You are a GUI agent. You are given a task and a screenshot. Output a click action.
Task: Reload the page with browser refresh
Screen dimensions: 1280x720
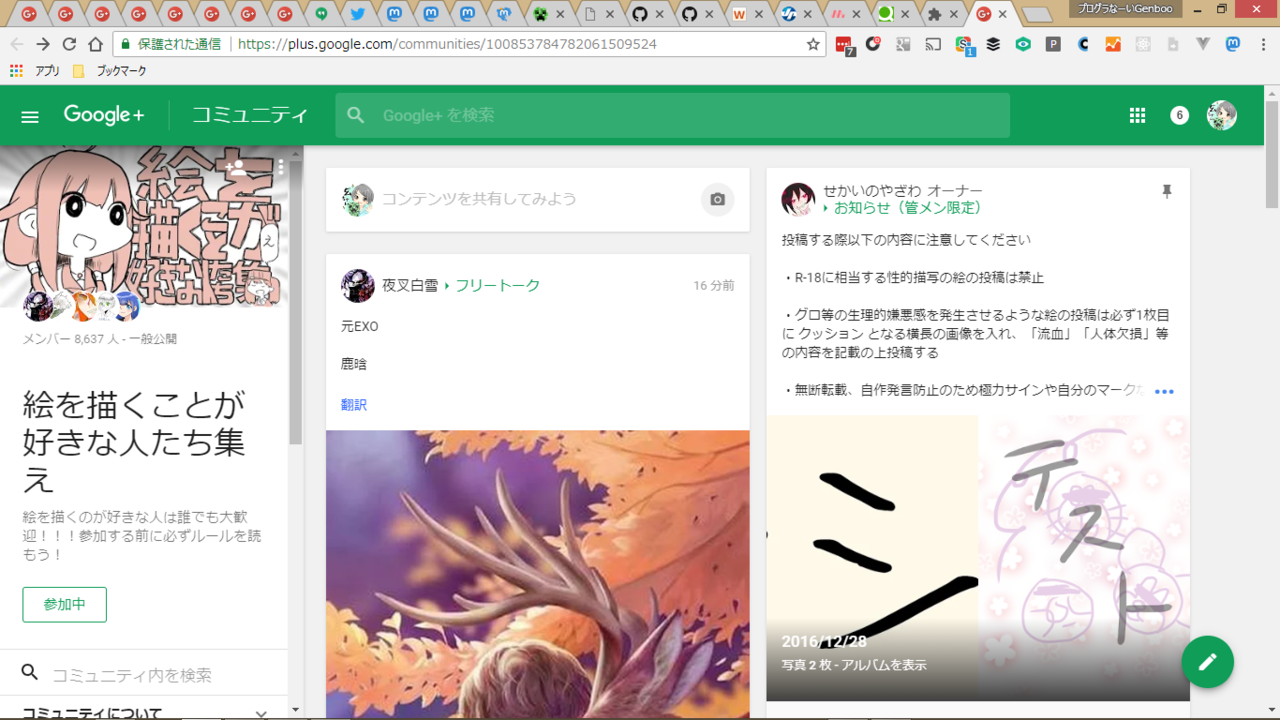tap(69, 44)
